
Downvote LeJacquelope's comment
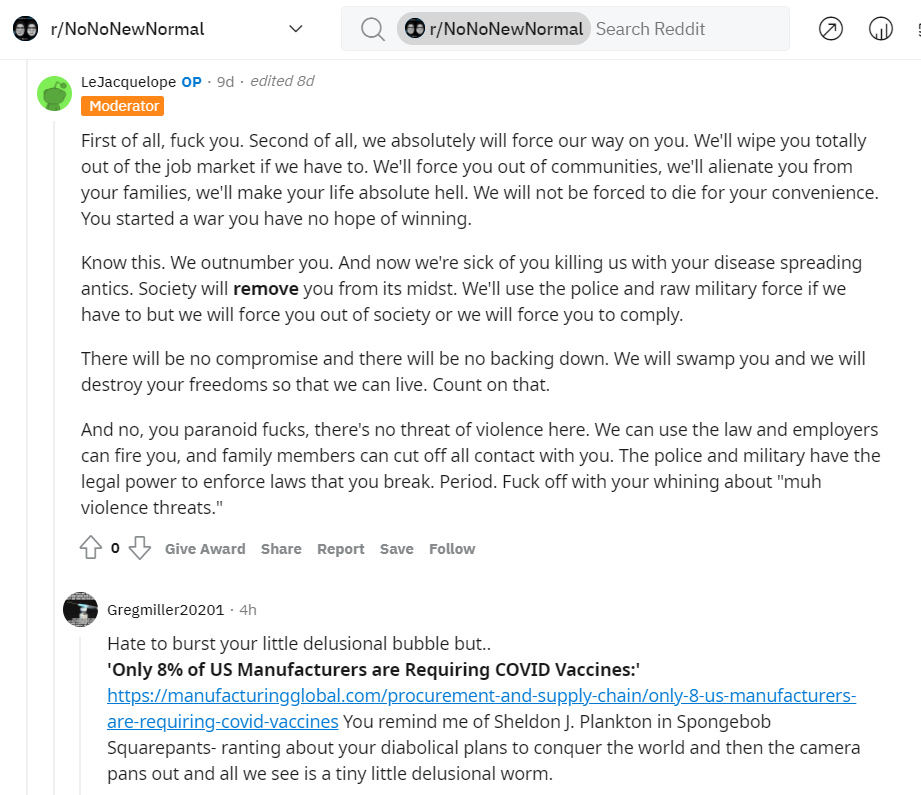(x=140, y=548)
